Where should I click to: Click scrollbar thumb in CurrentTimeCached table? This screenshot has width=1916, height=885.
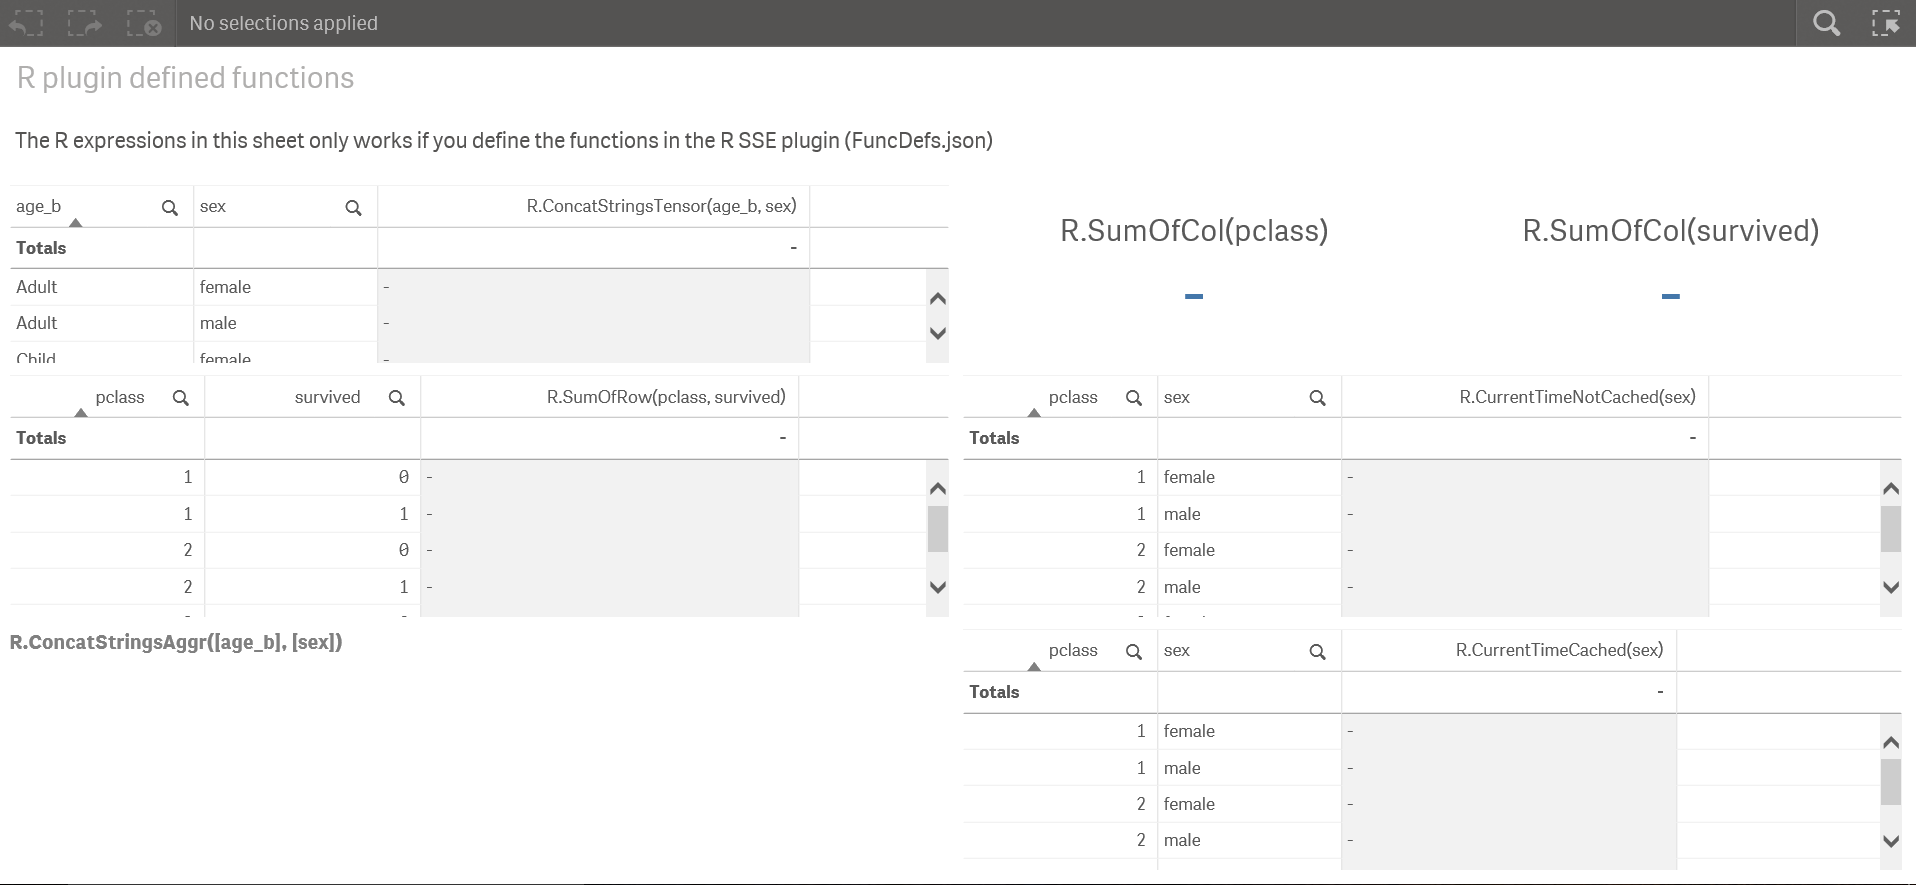coord(1891,782)
